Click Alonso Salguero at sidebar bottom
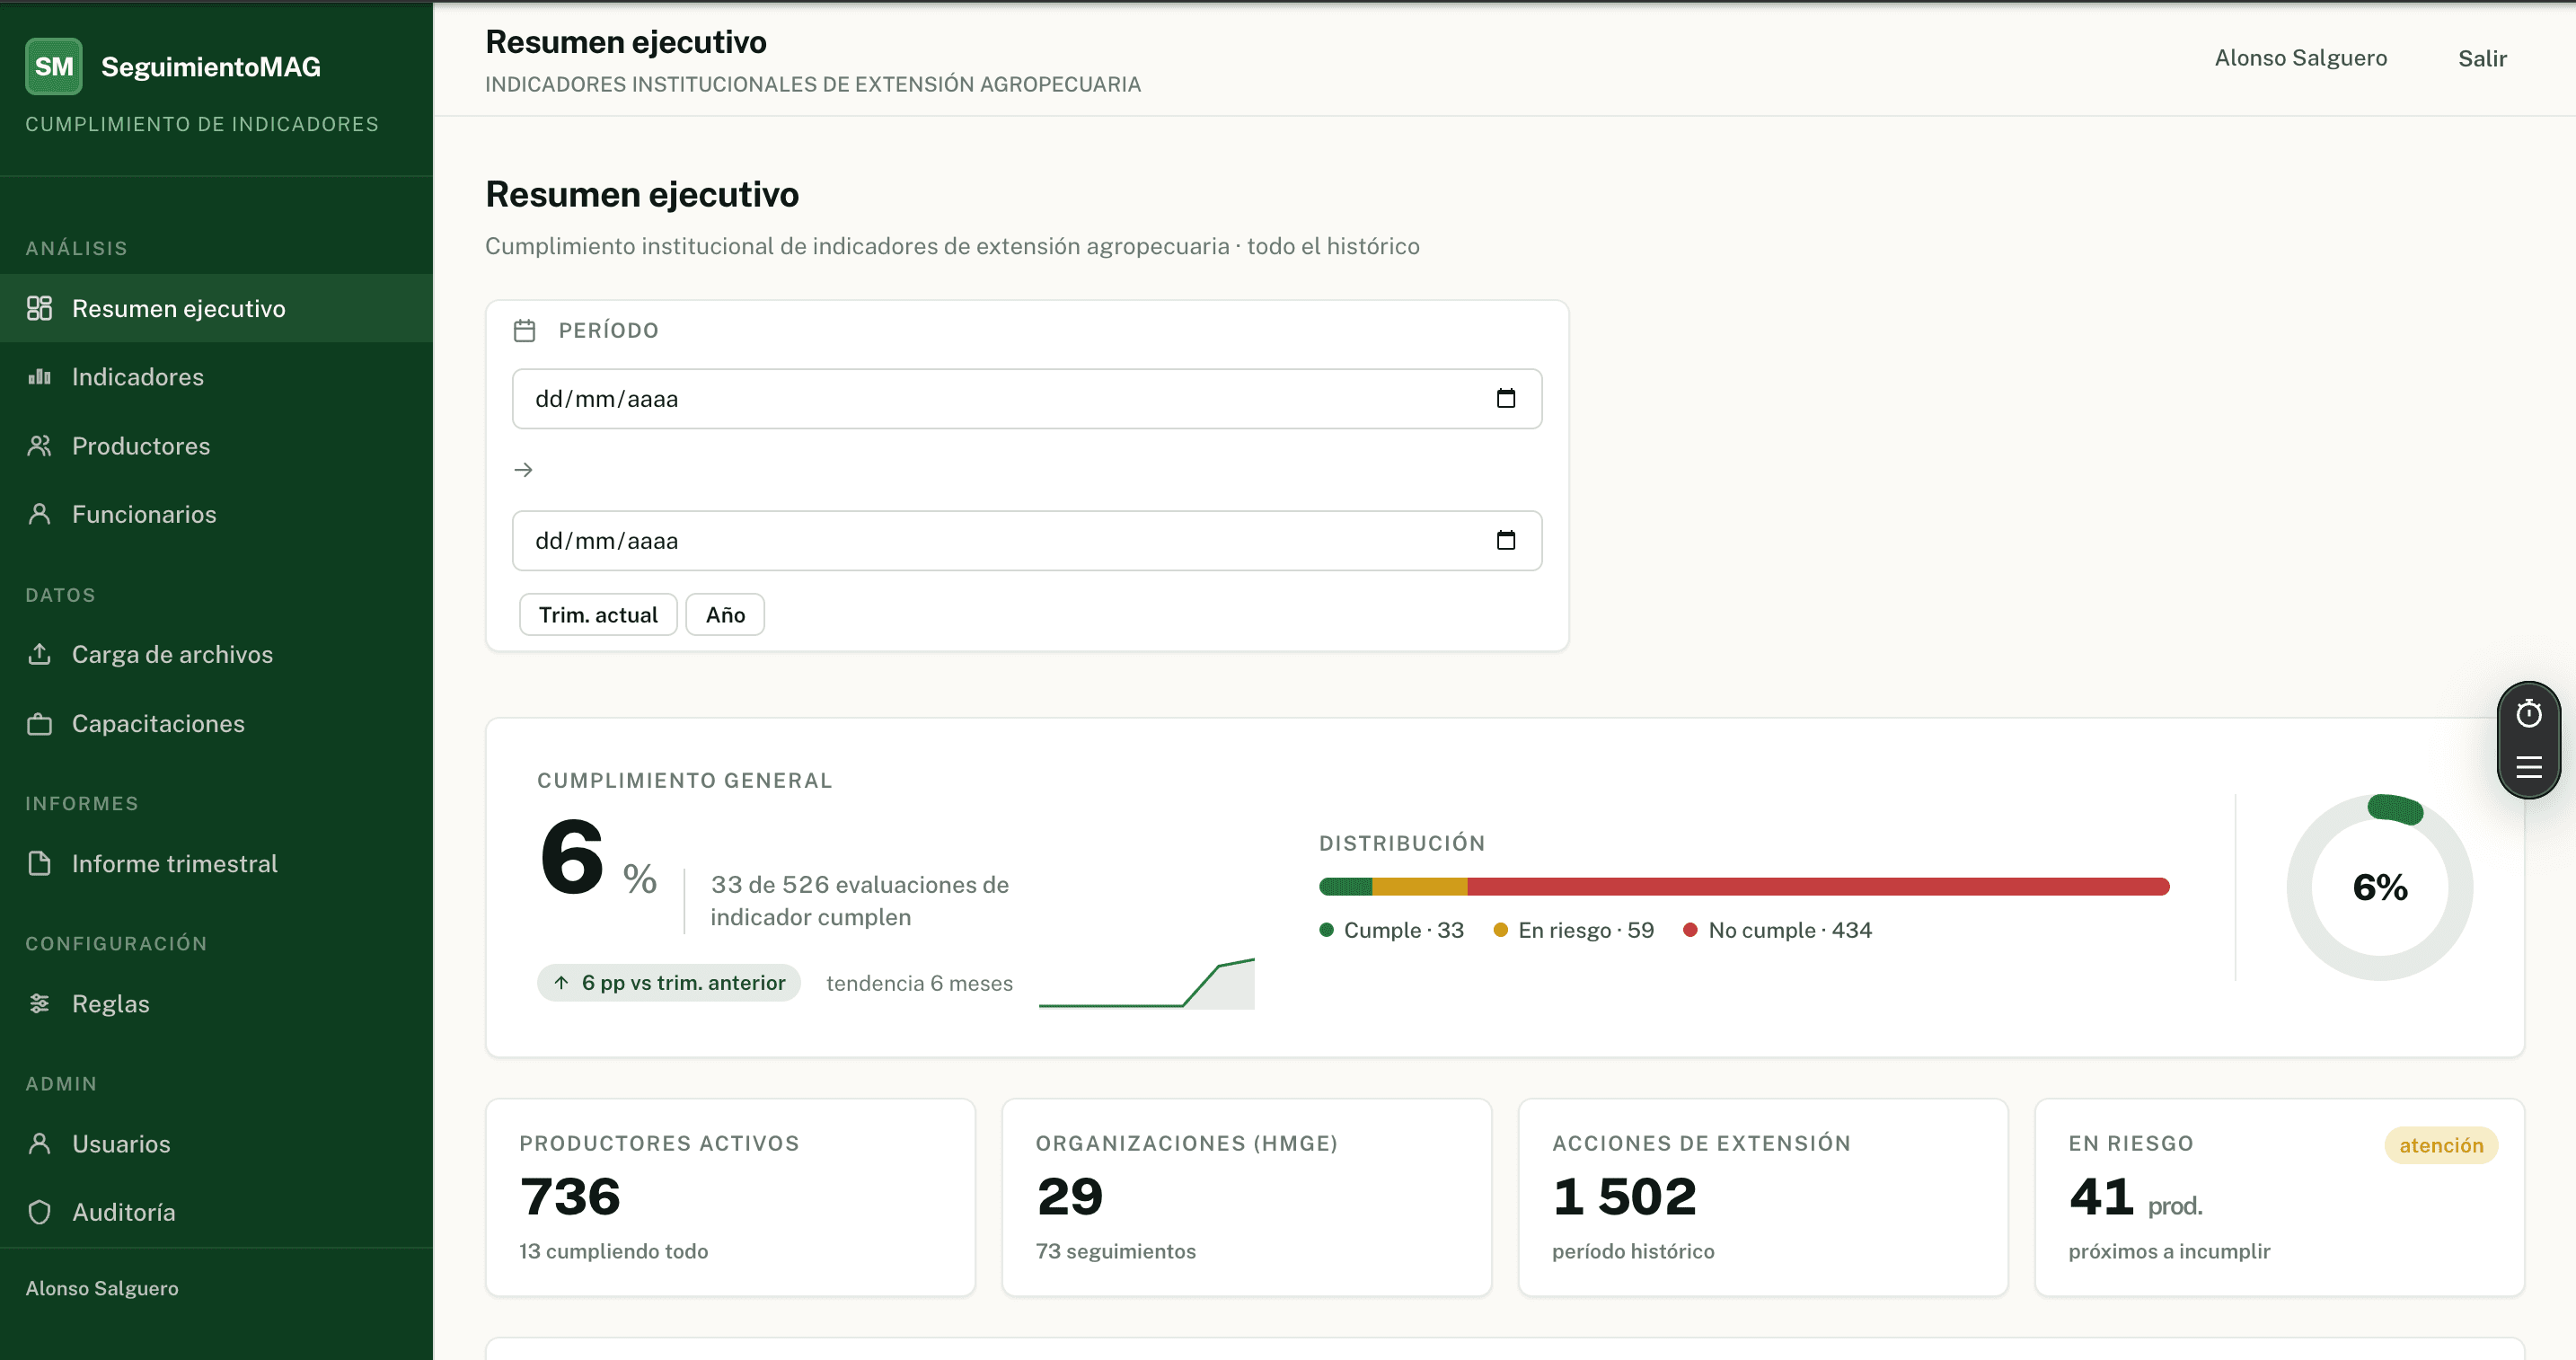Screen dimensions: 2576x1360 102,1288
